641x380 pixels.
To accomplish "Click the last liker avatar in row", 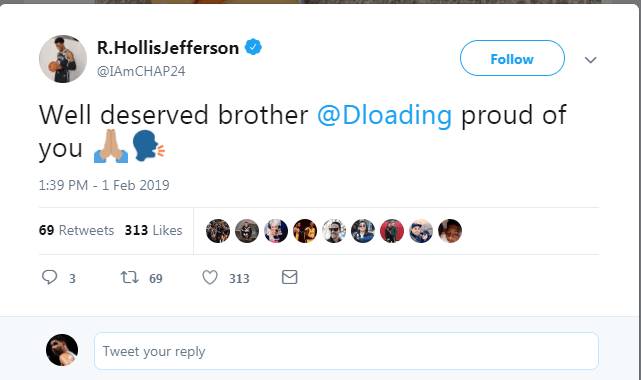I will pyautogui.click(x=450, y=231).
